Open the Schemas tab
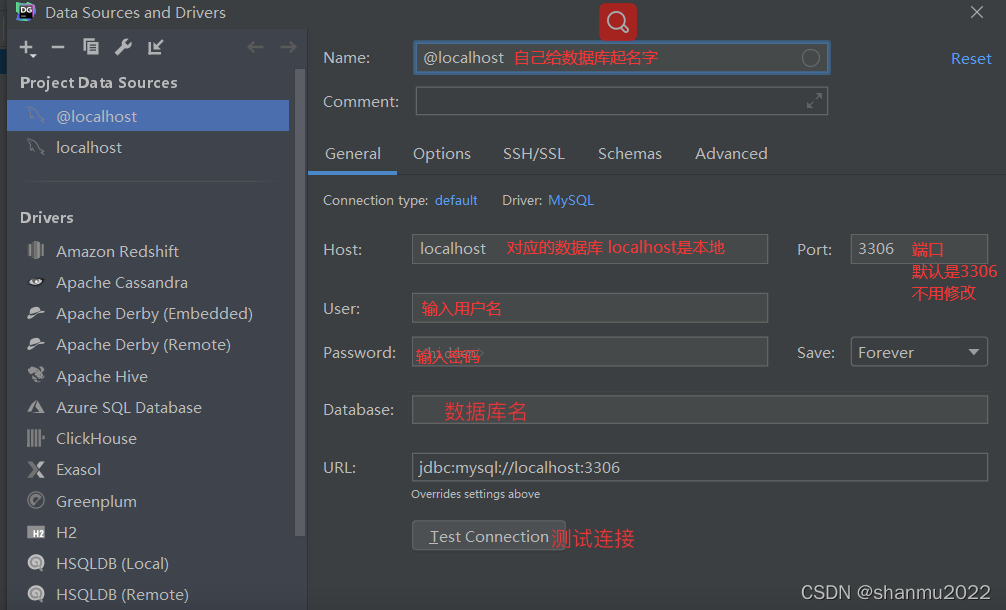The height and width of the screenshot is (610, 1006). [x=629, y=154]
